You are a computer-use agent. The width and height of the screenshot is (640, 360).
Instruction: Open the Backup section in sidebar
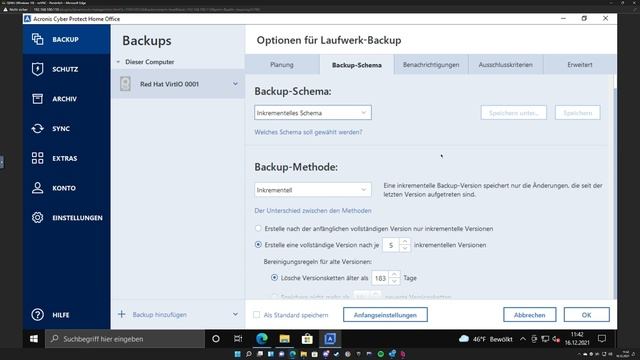[x=67, y=39]
